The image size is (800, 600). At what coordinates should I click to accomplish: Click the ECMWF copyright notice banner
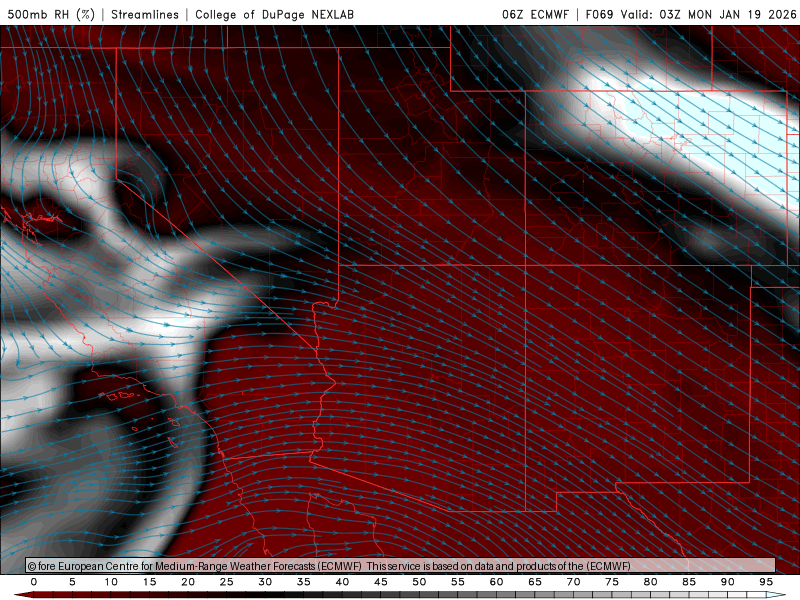[401, 566]
